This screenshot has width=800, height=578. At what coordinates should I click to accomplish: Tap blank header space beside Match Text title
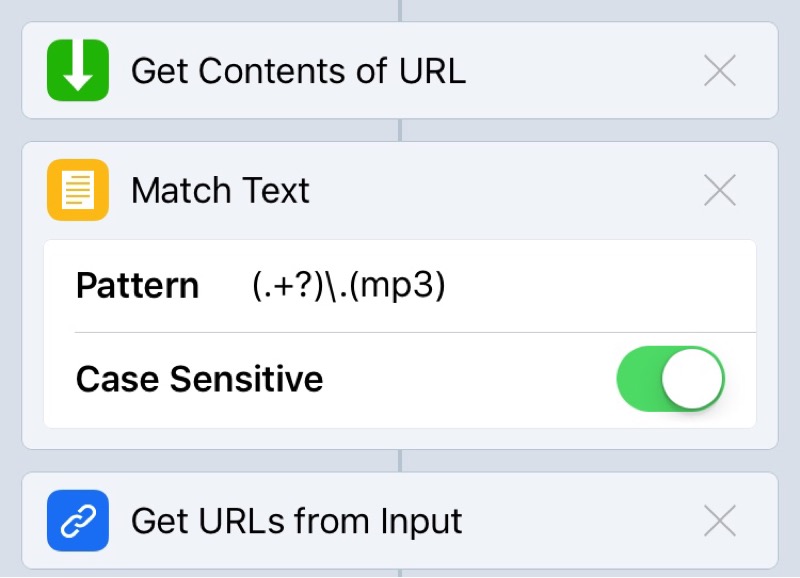coord(505,190)
